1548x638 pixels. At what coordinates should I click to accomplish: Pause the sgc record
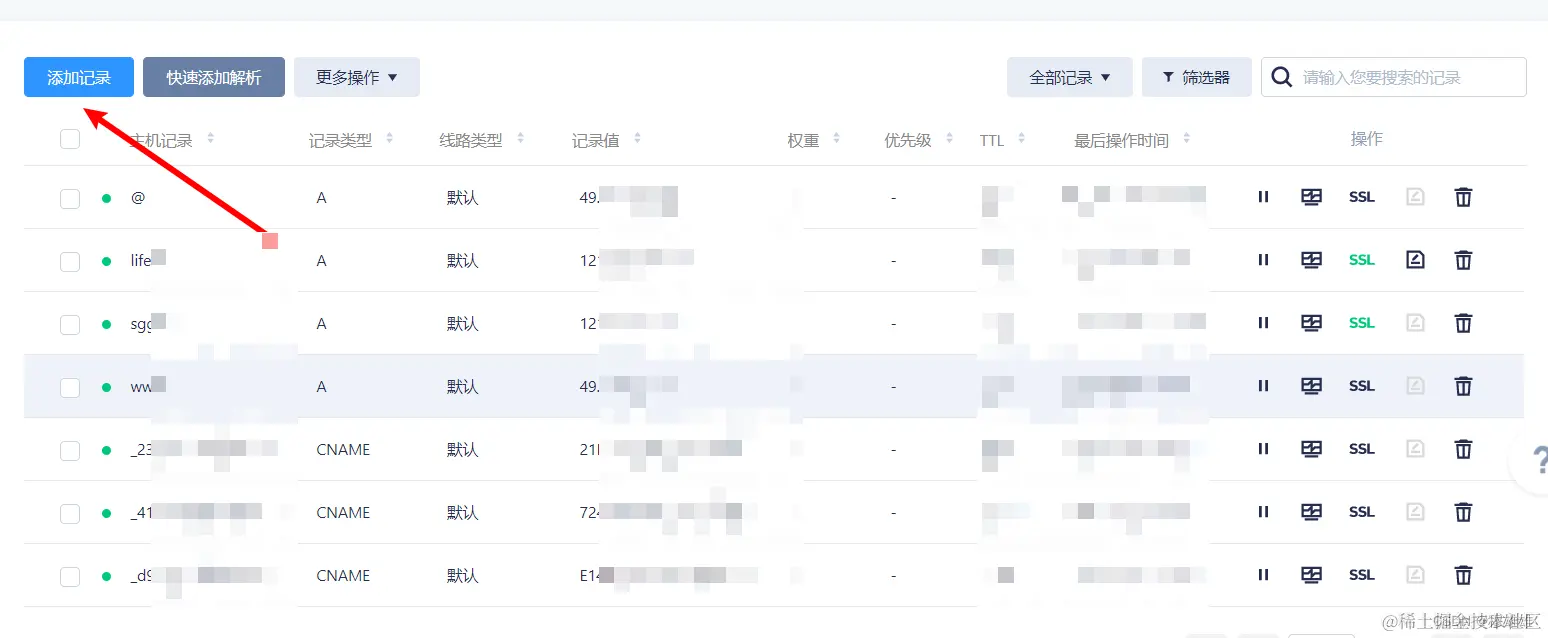1263,323
